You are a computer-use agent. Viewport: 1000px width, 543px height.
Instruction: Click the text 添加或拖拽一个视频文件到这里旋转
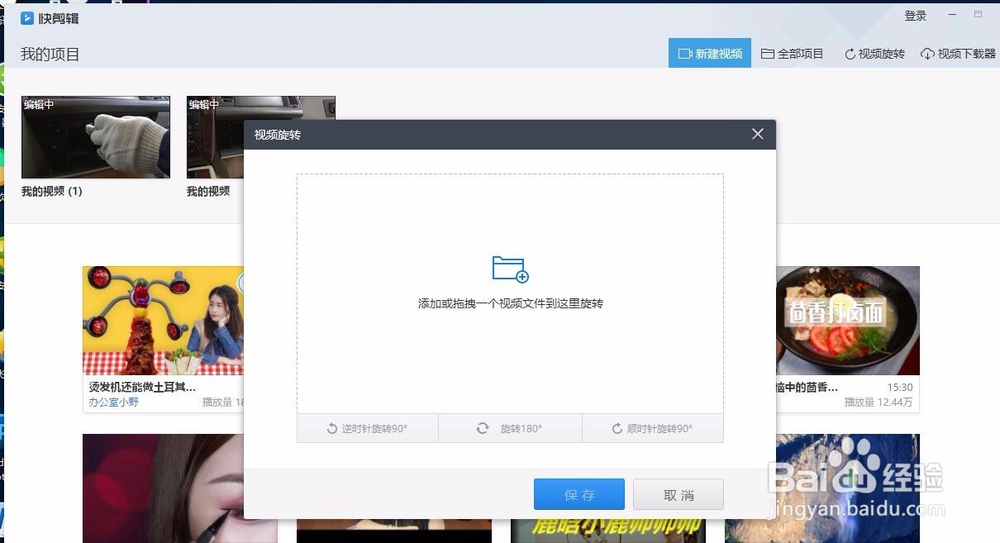pos(510,304)
